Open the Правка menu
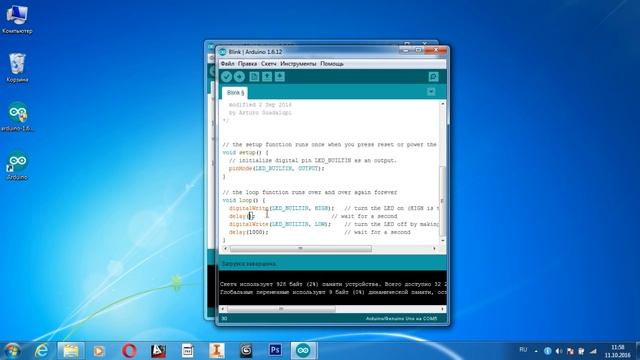640x360 pixels. [247, 64]
